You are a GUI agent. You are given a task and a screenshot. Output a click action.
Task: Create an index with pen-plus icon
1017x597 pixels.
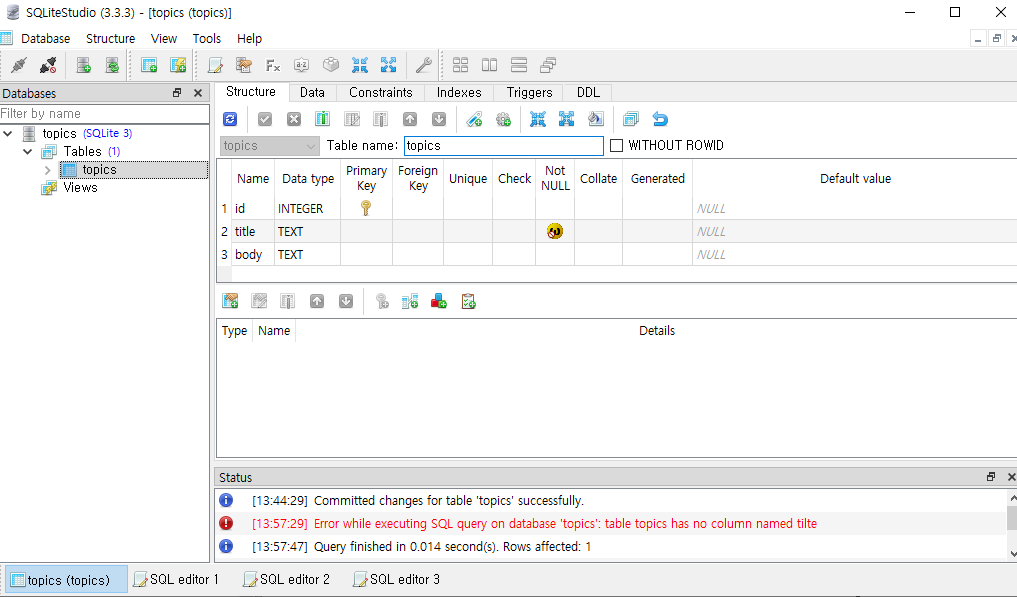474,119
